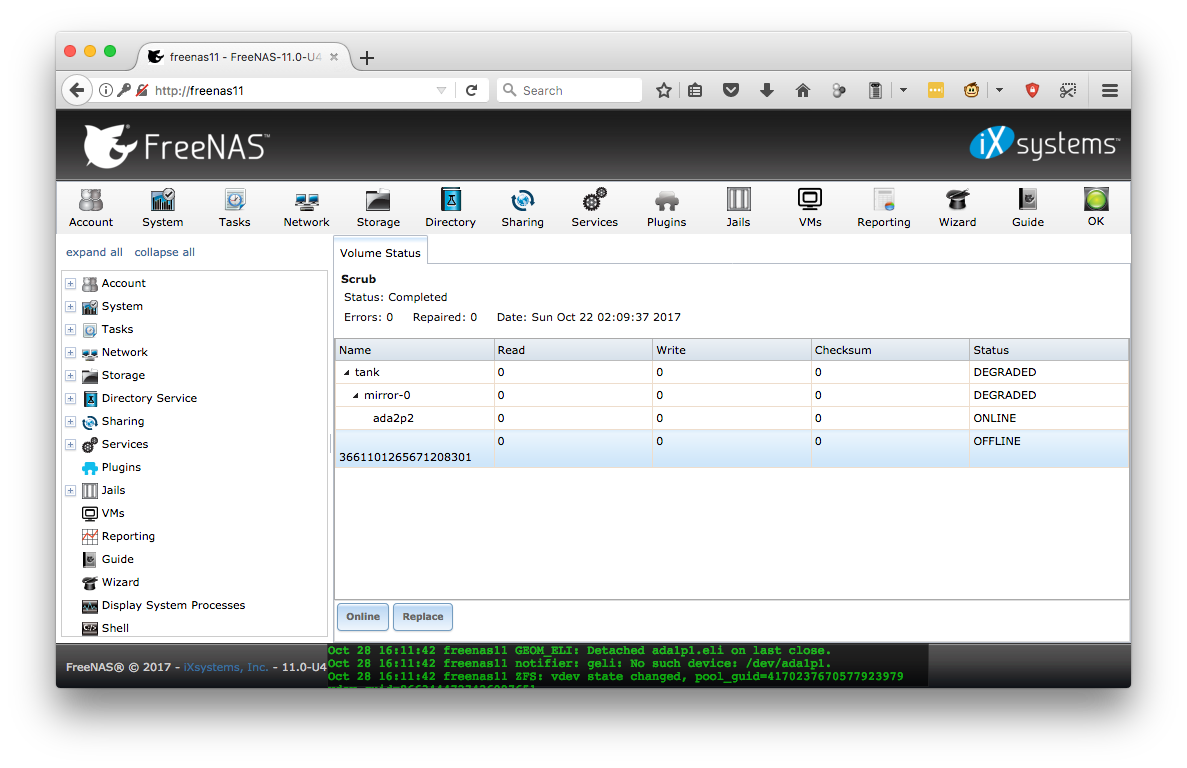
Task: Click the expand all link
Action: click(94, 252)
